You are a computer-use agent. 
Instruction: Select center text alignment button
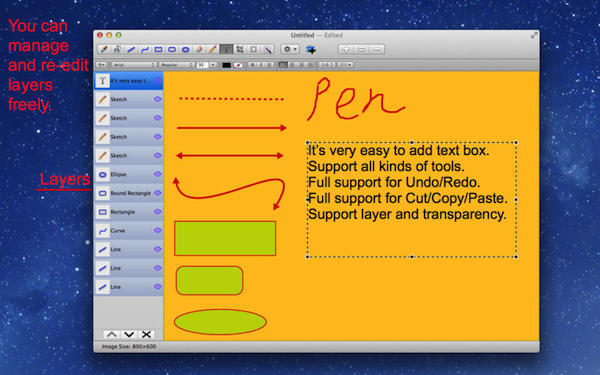click(x=292, y=65)
